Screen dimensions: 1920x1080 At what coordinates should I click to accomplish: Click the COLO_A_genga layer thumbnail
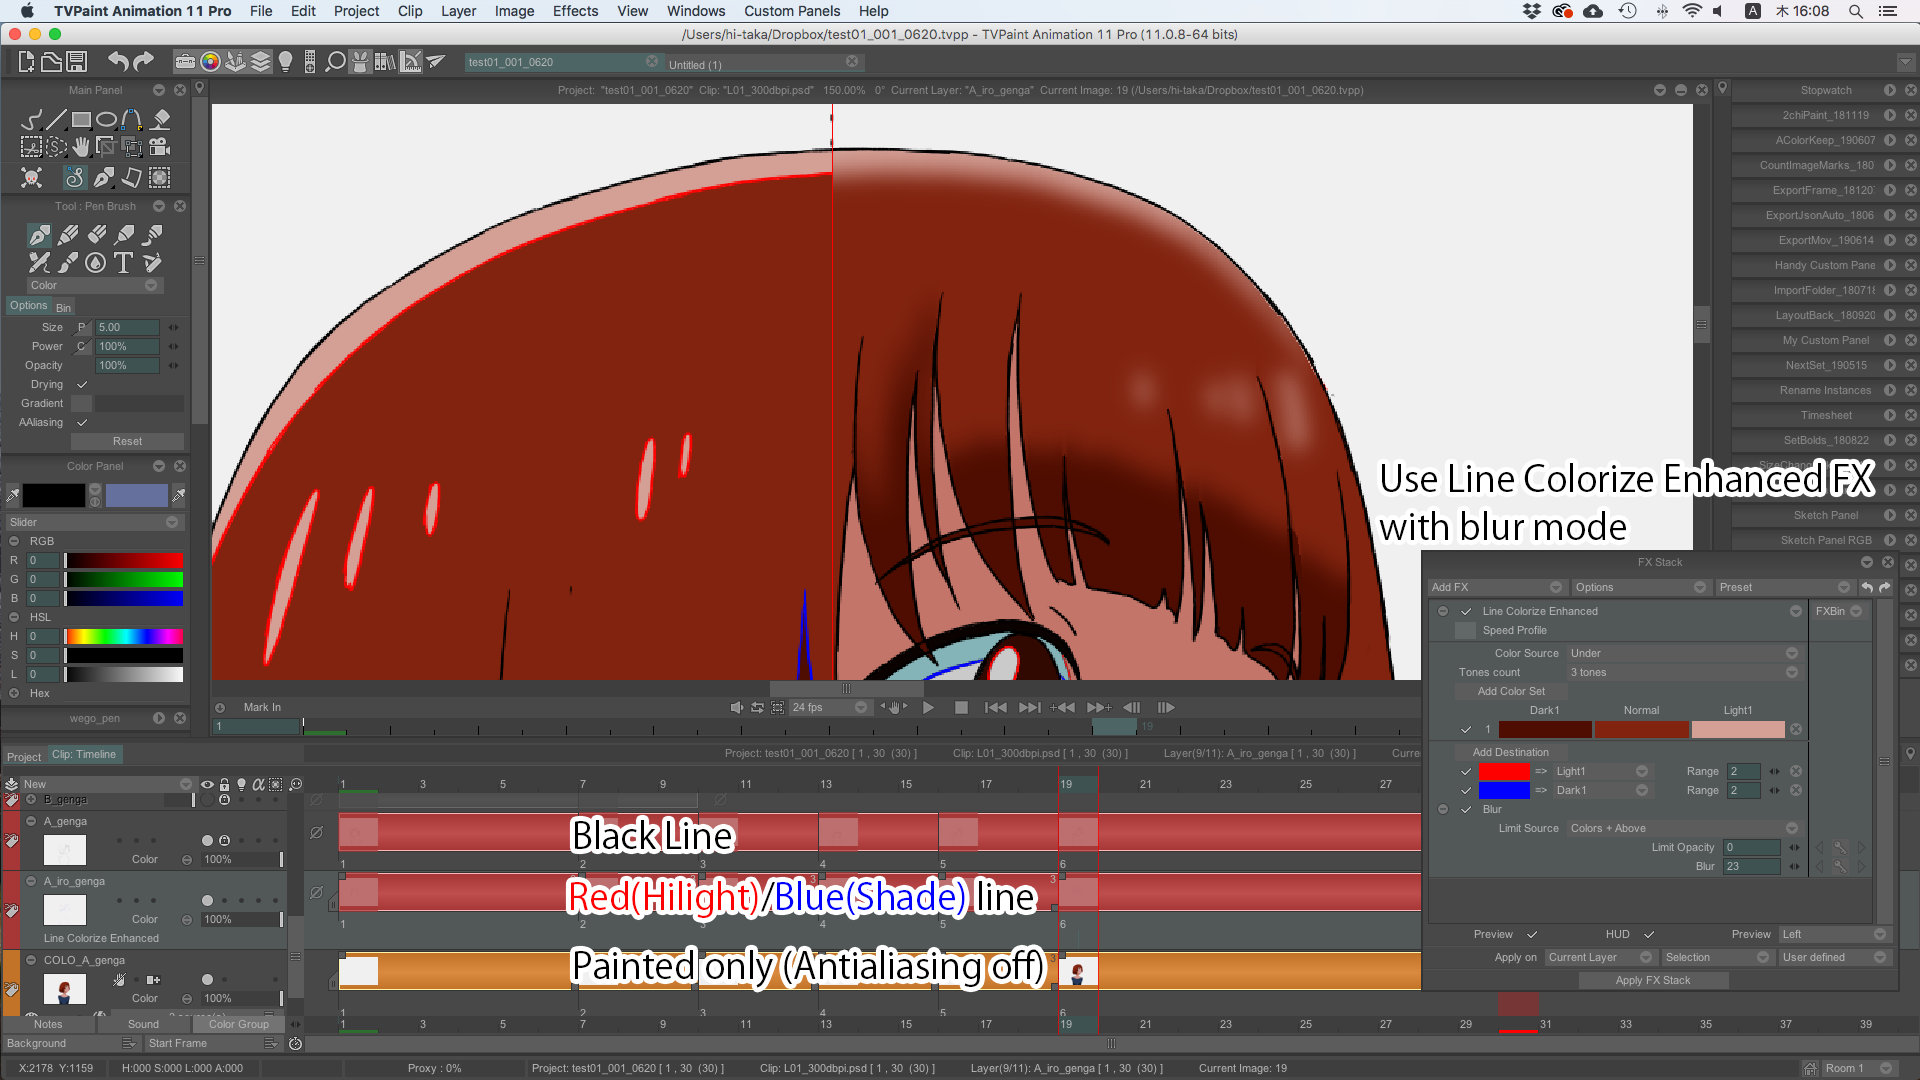click(x=65, y=989)
